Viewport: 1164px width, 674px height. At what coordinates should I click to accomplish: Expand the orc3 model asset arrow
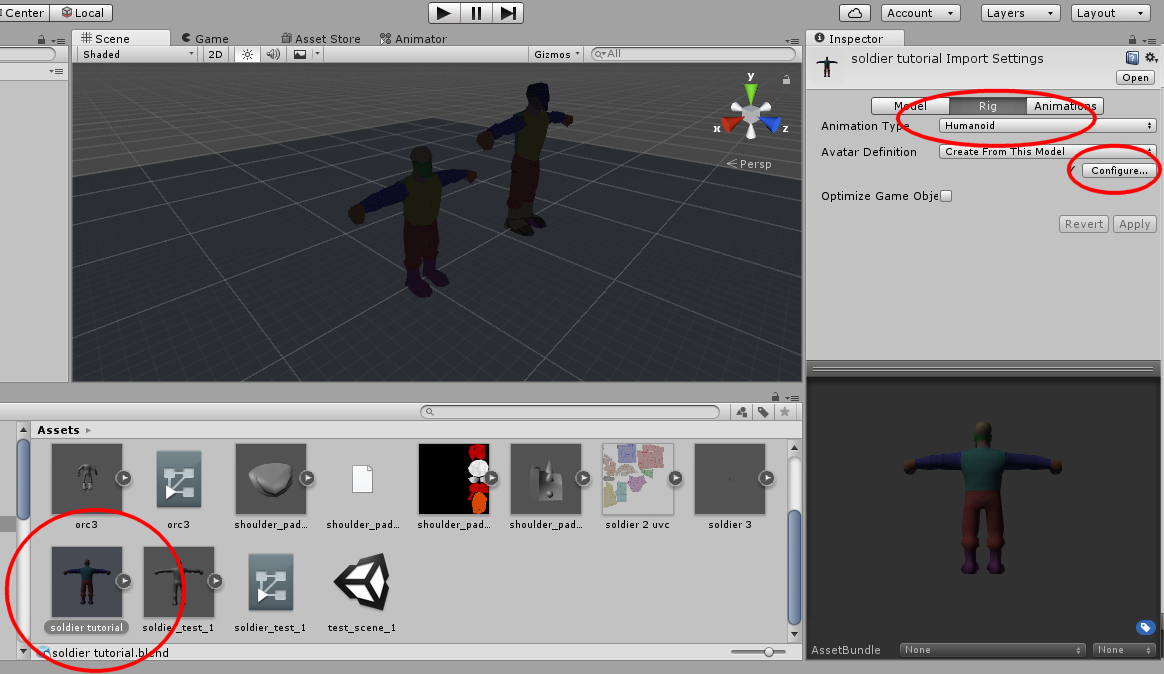124,479
